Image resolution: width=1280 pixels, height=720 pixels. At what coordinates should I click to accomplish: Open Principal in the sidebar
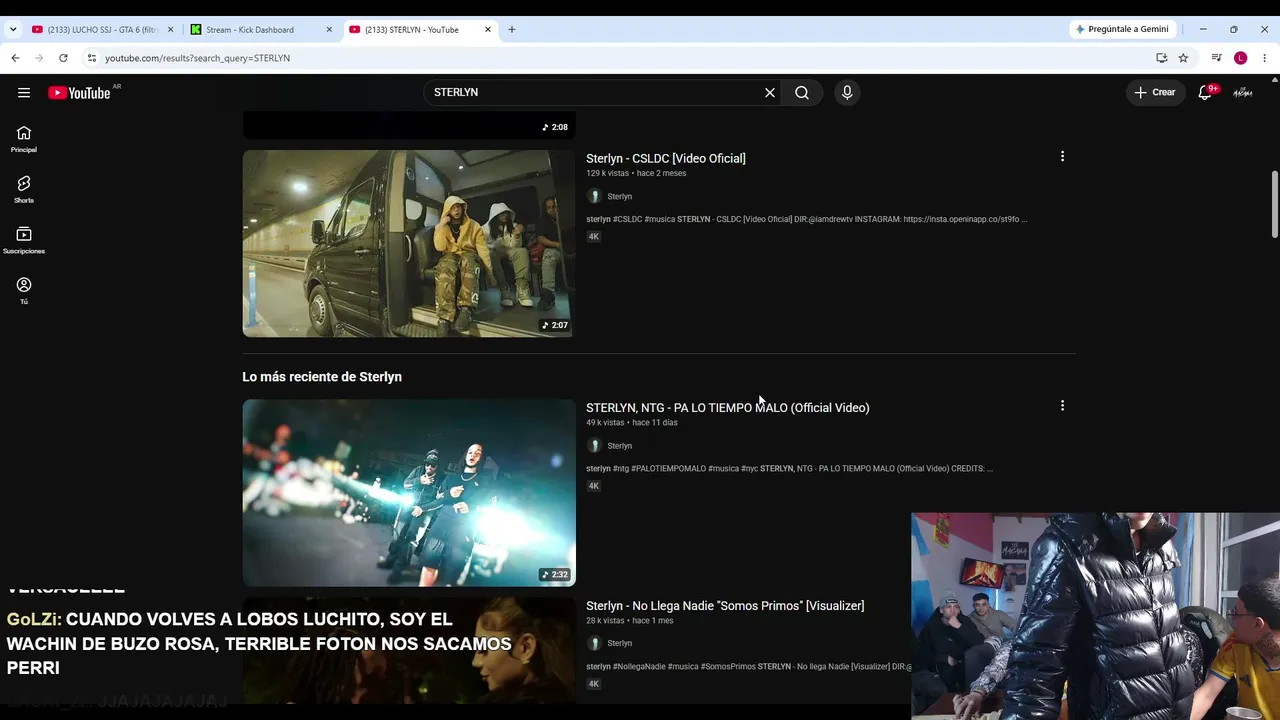24,139
